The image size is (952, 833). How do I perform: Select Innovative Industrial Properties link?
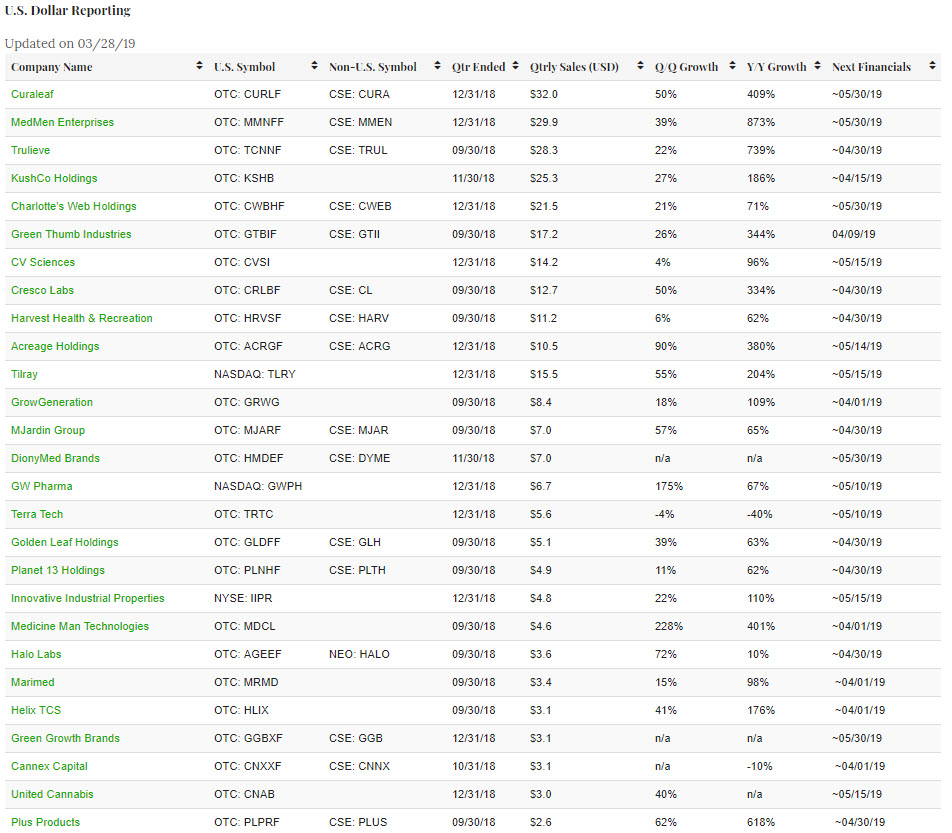87,598
